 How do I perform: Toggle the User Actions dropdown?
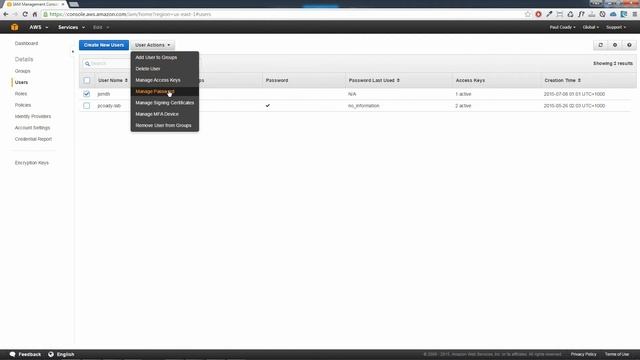point(153,45)
